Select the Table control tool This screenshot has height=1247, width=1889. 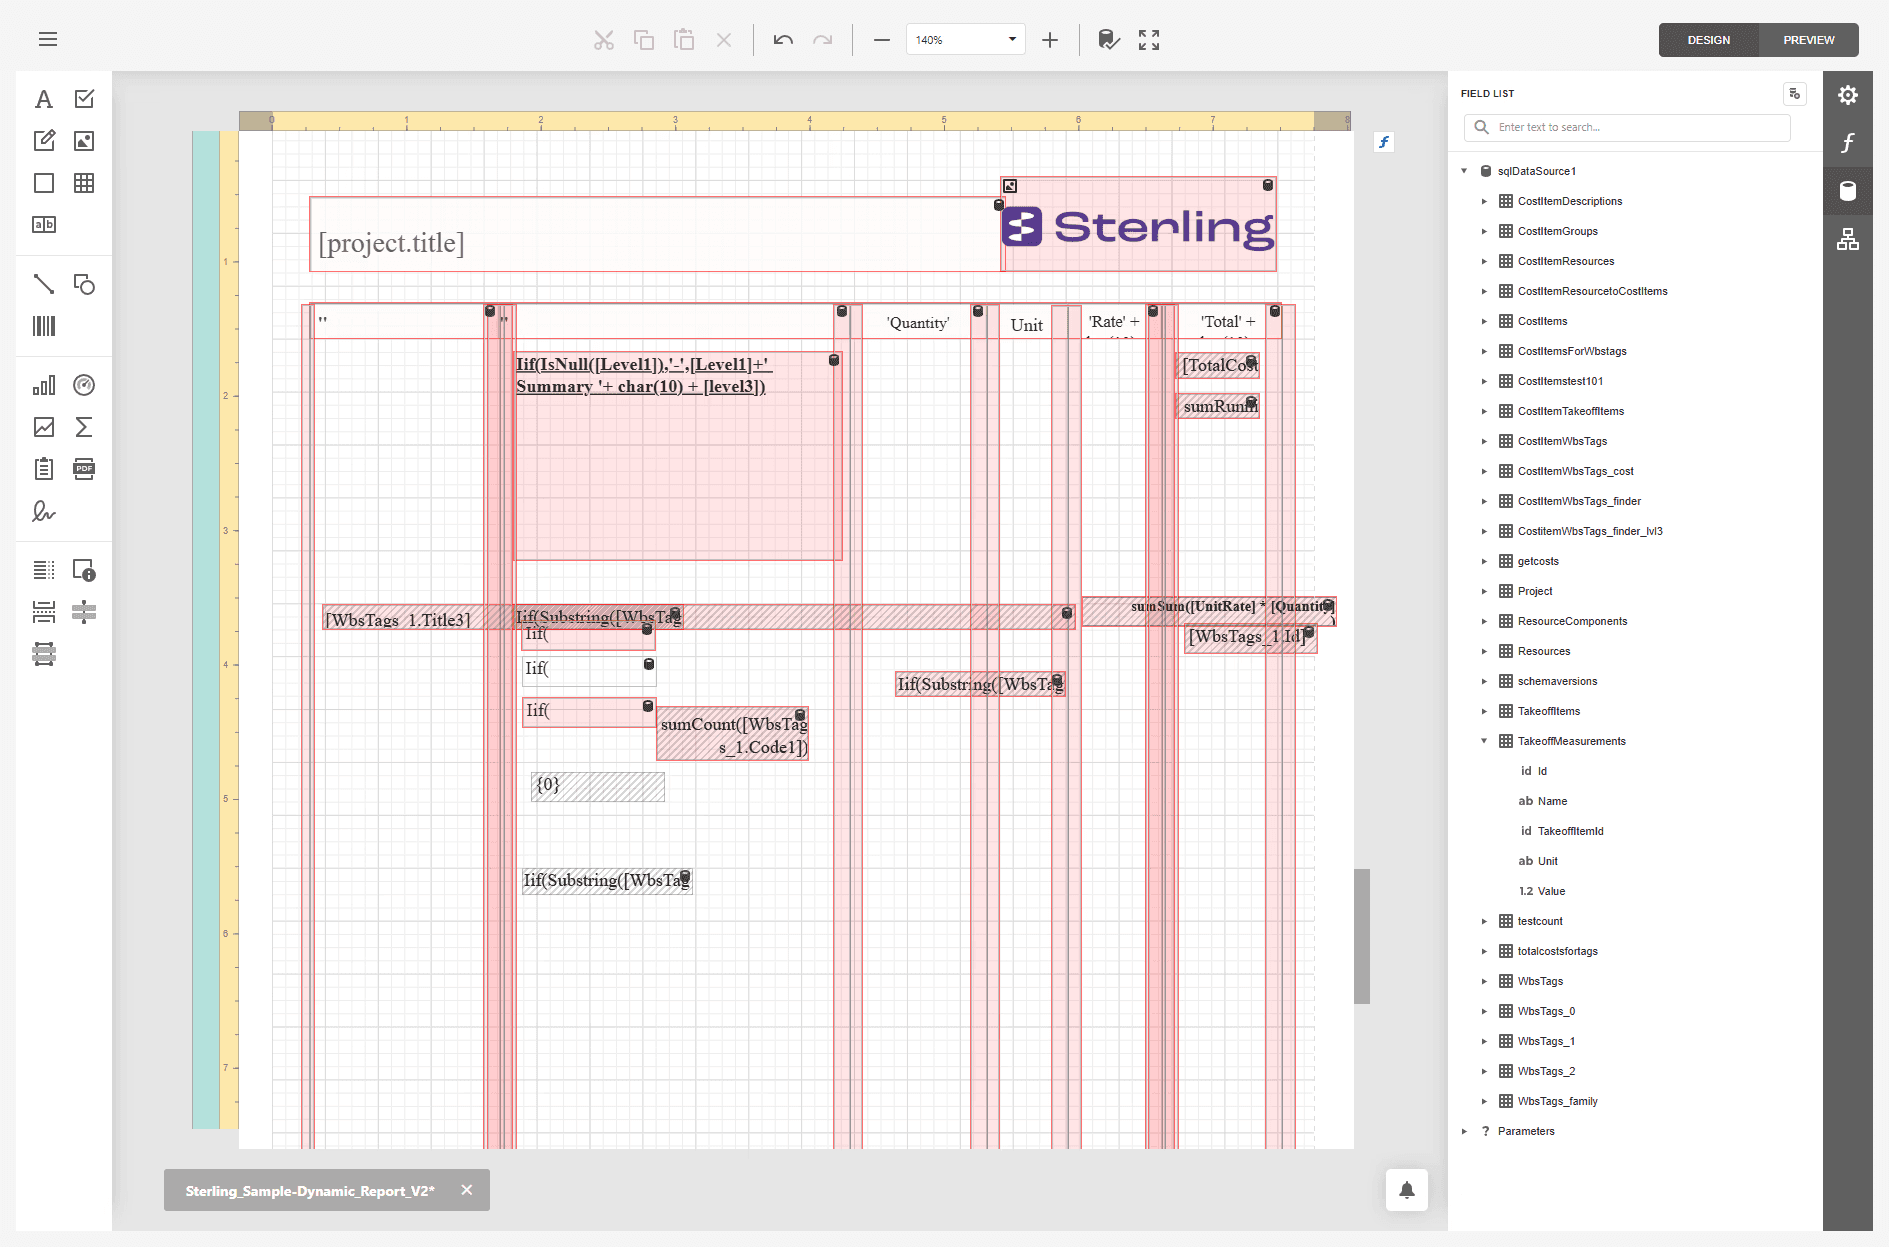click(84, 183)
